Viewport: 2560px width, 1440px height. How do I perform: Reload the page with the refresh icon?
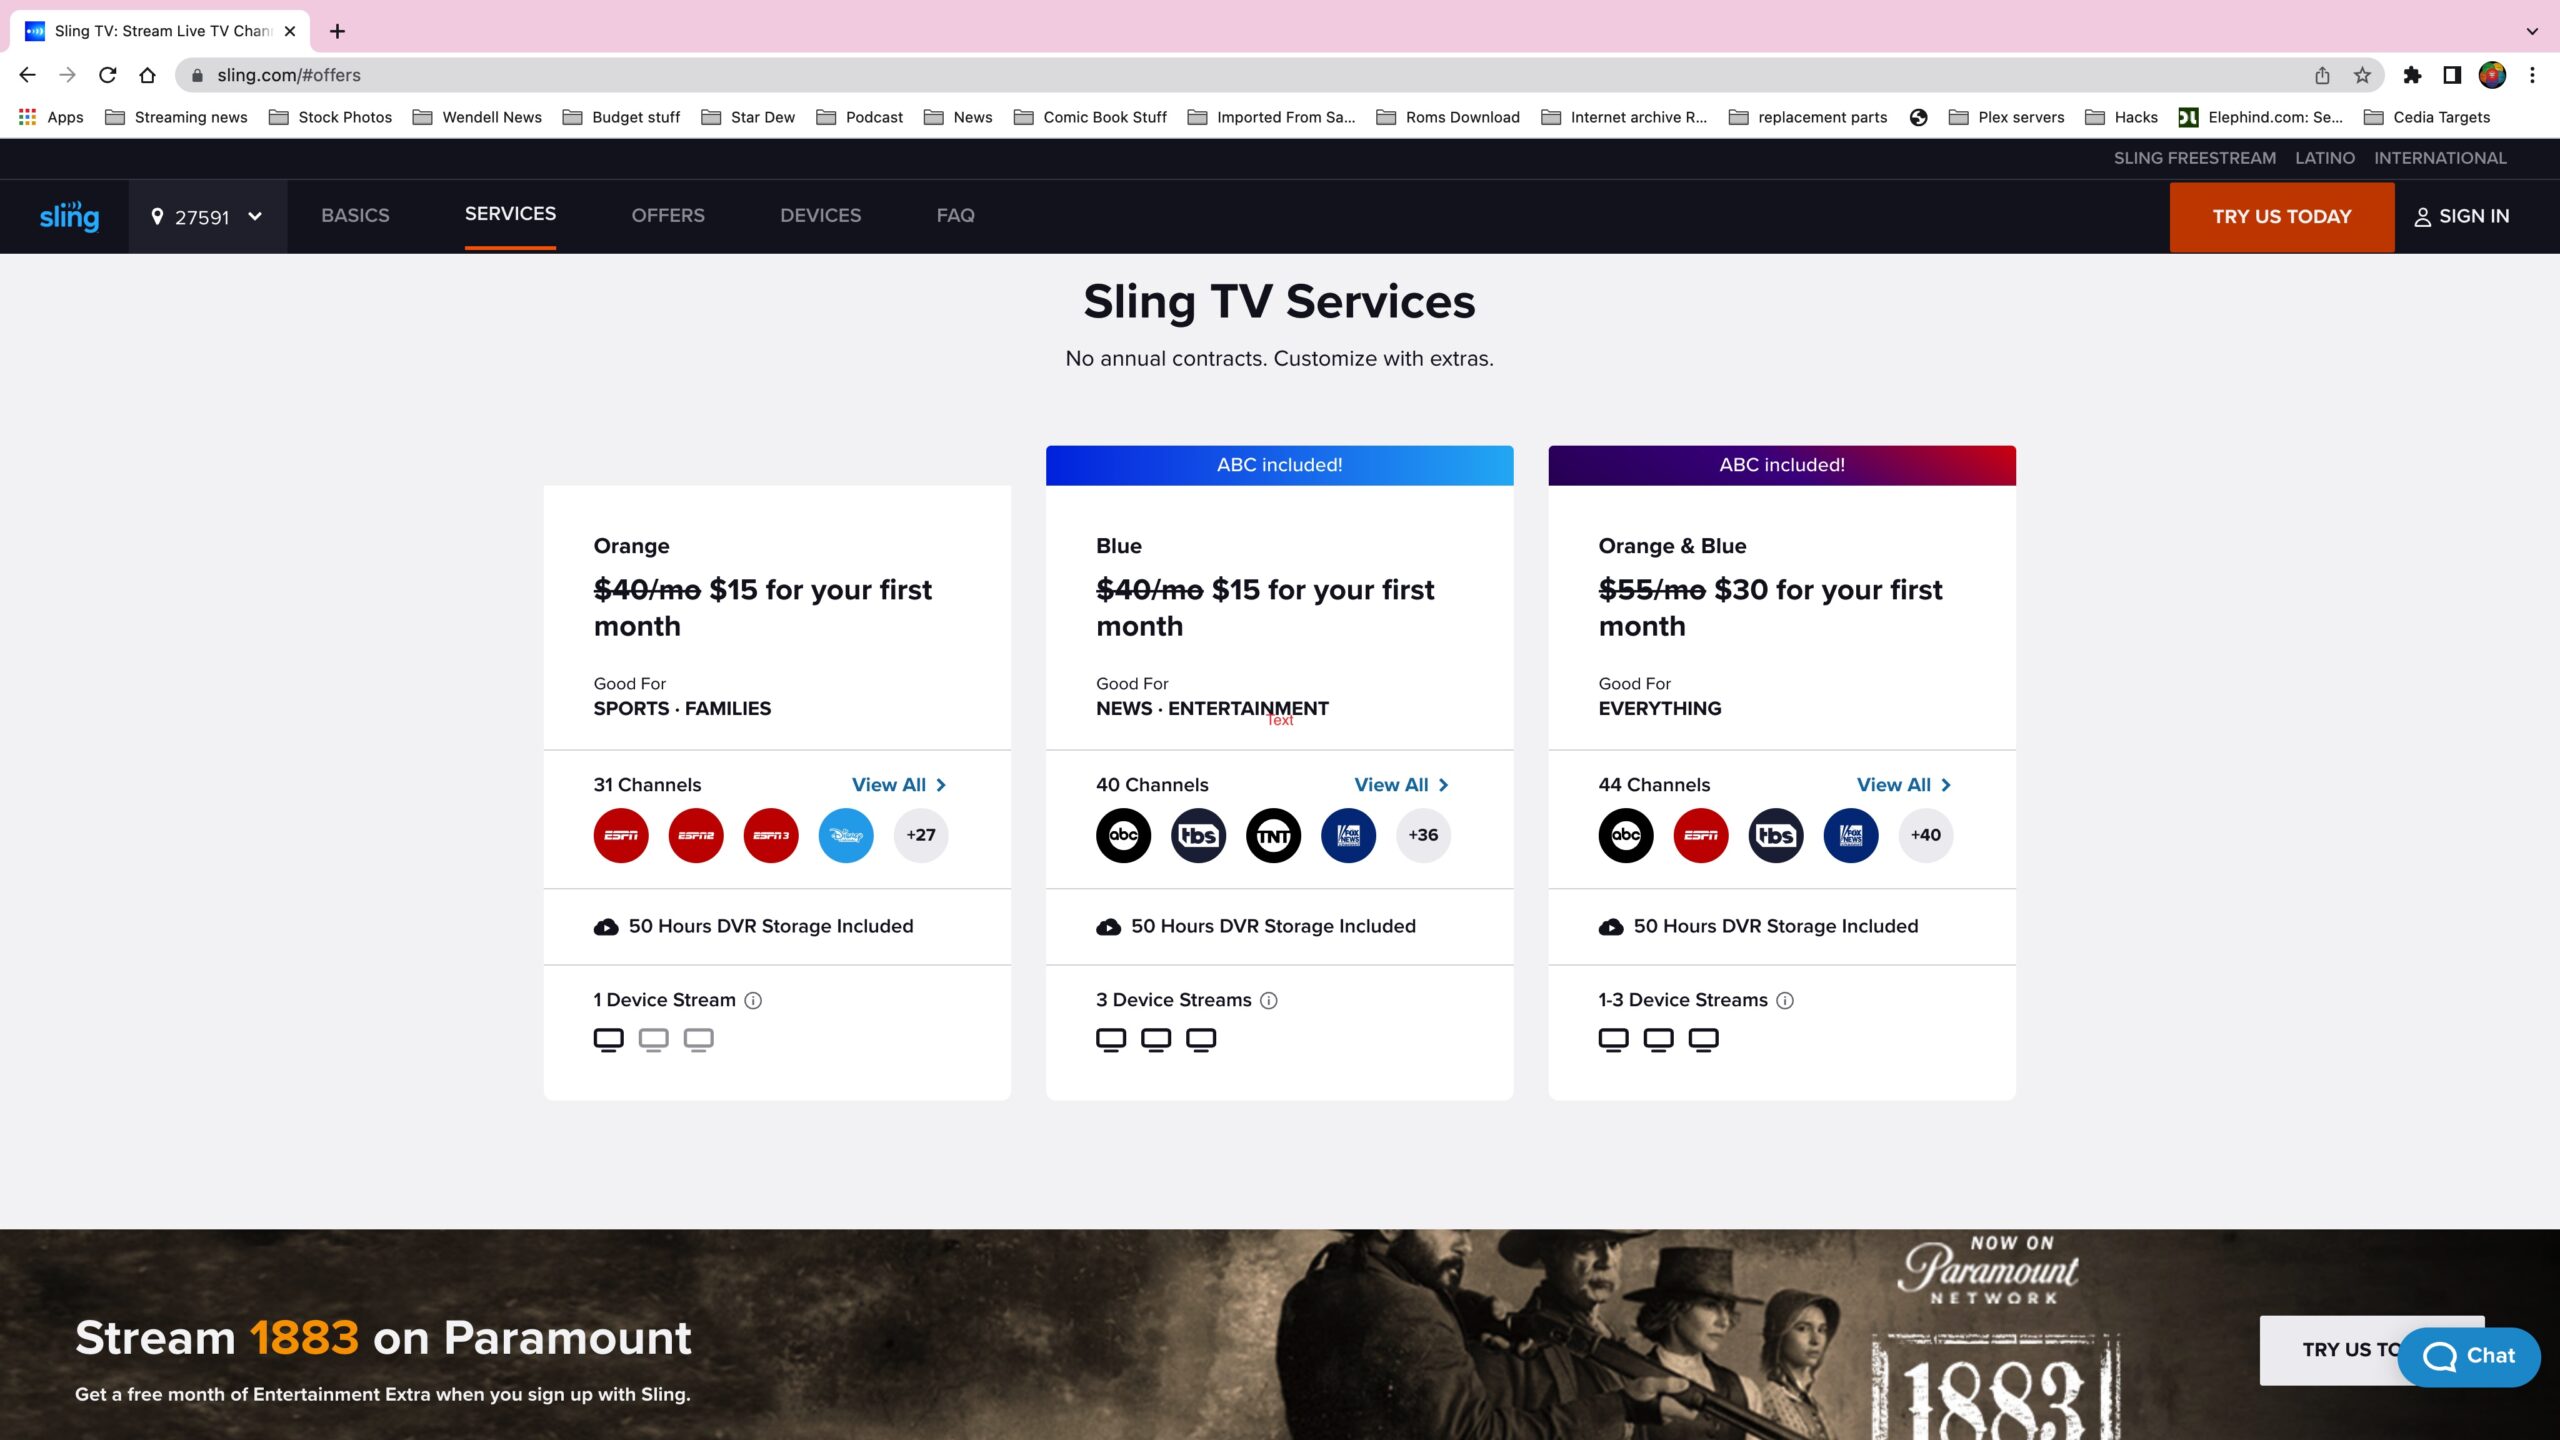click(107, 75)
